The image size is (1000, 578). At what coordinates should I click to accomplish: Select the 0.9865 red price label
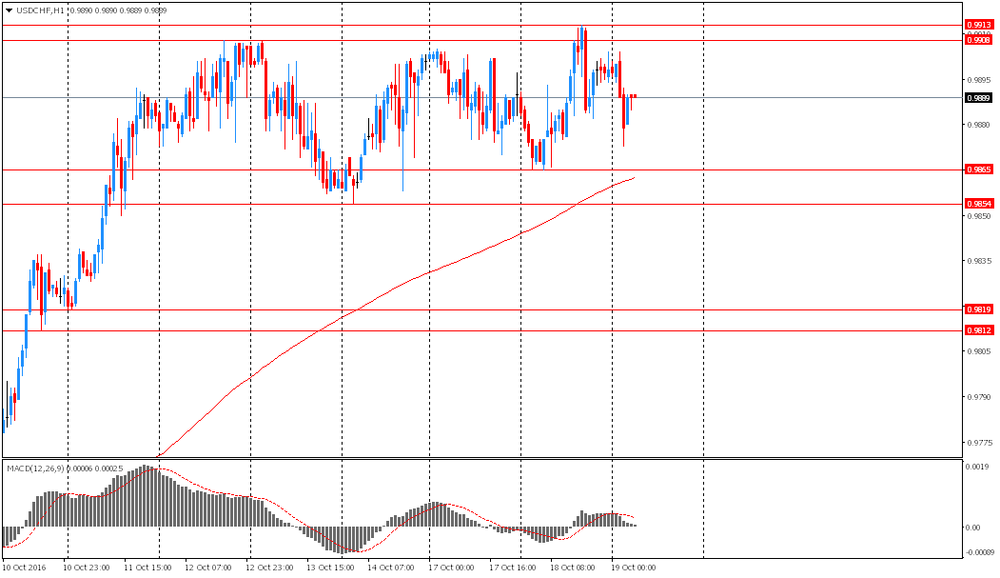(977, 170)
